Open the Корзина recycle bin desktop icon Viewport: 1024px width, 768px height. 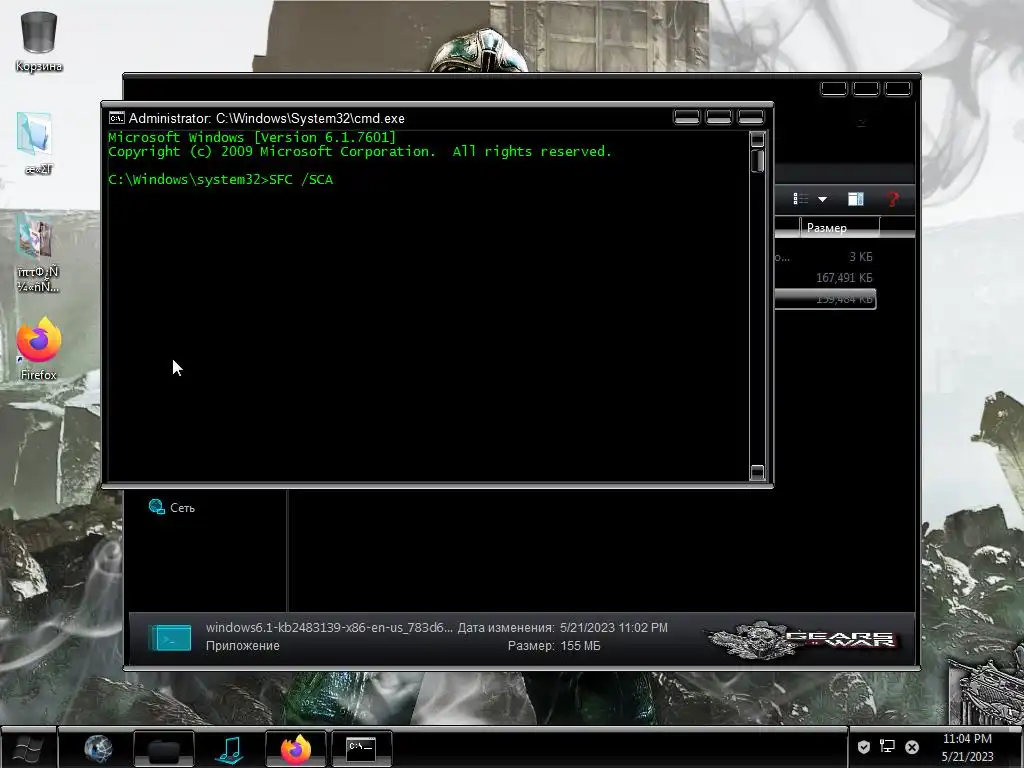tap(39, 40)
